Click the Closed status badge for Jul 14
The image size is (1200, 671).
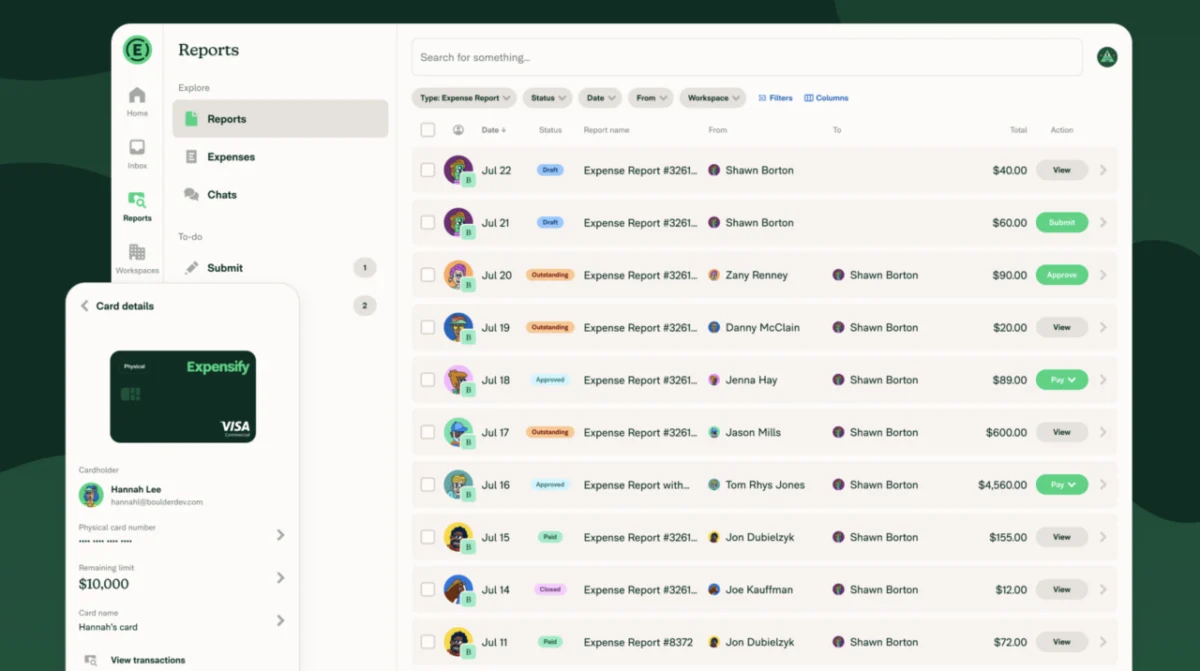pyautogui.click(x=550, y=590)
